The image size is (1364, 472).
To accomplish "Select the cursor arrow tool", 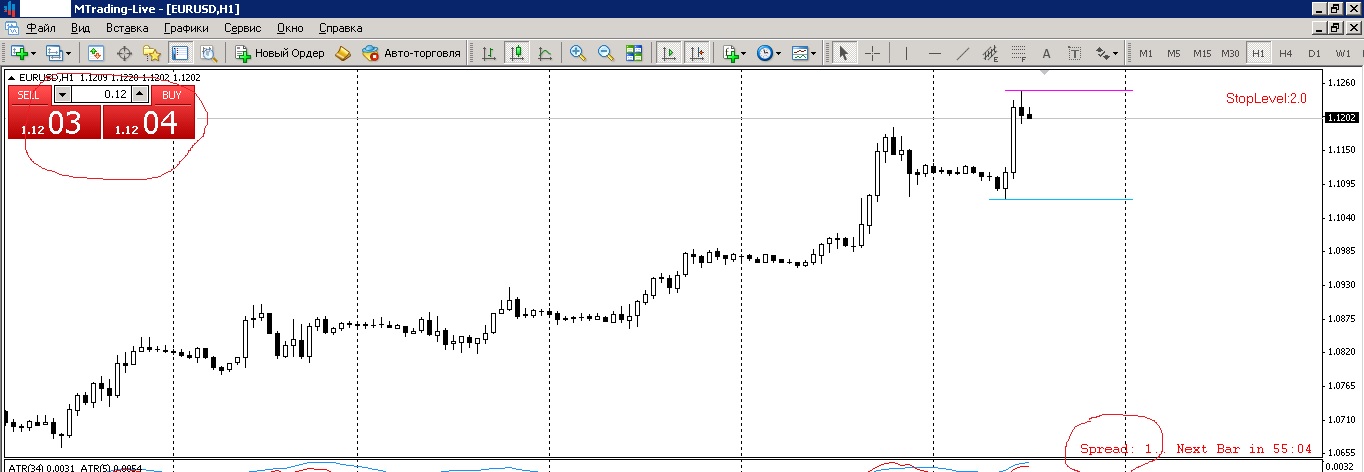I will [843, 53].
